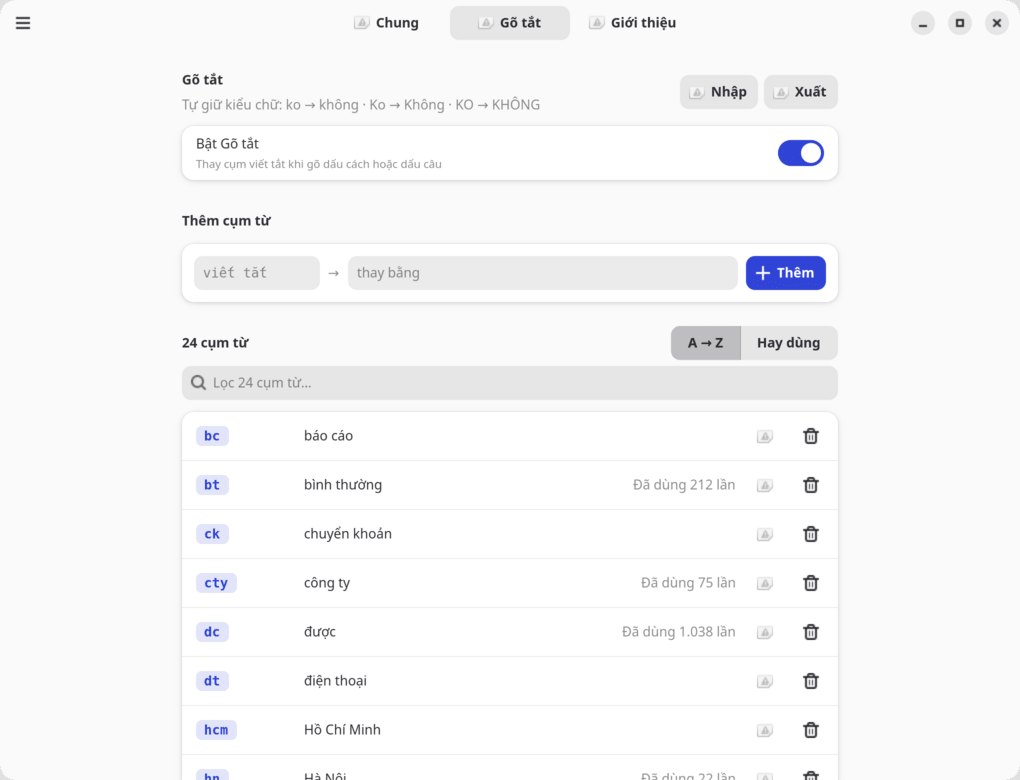This screenshot has height=780, width=1020.
Task: Open the Giới thiệu tab
Action: tap(633, 23)
